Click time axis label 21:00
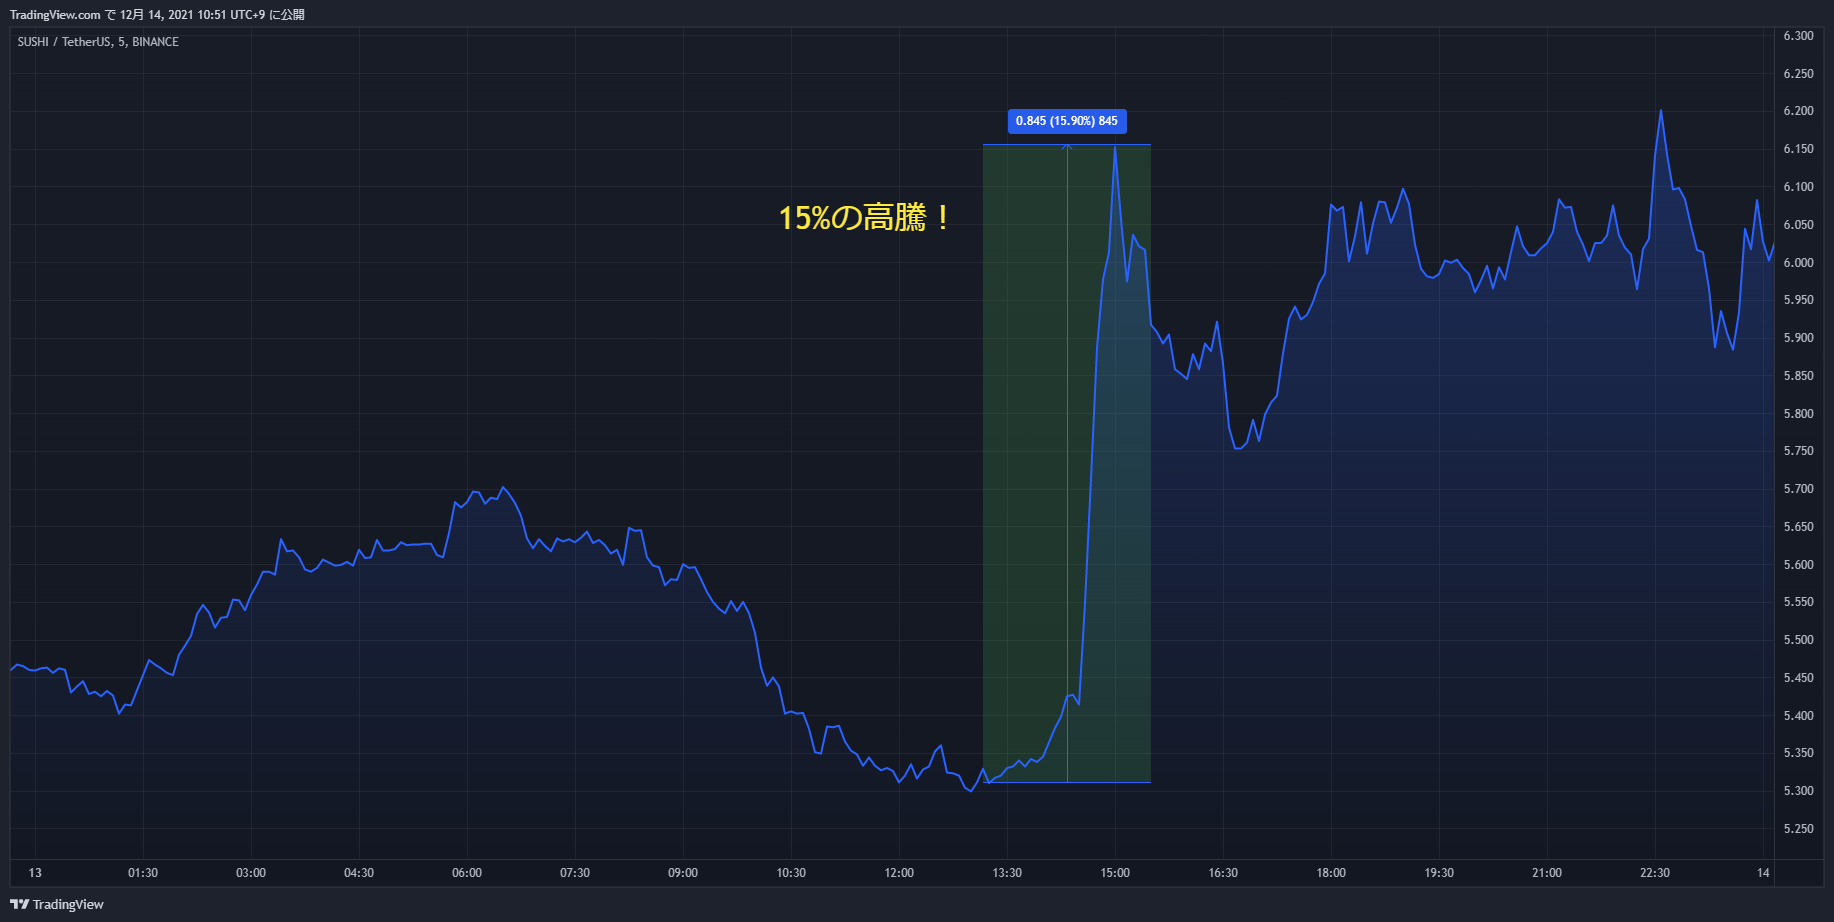This screenshot has width=1834, height=922. tap(1547, 873)
